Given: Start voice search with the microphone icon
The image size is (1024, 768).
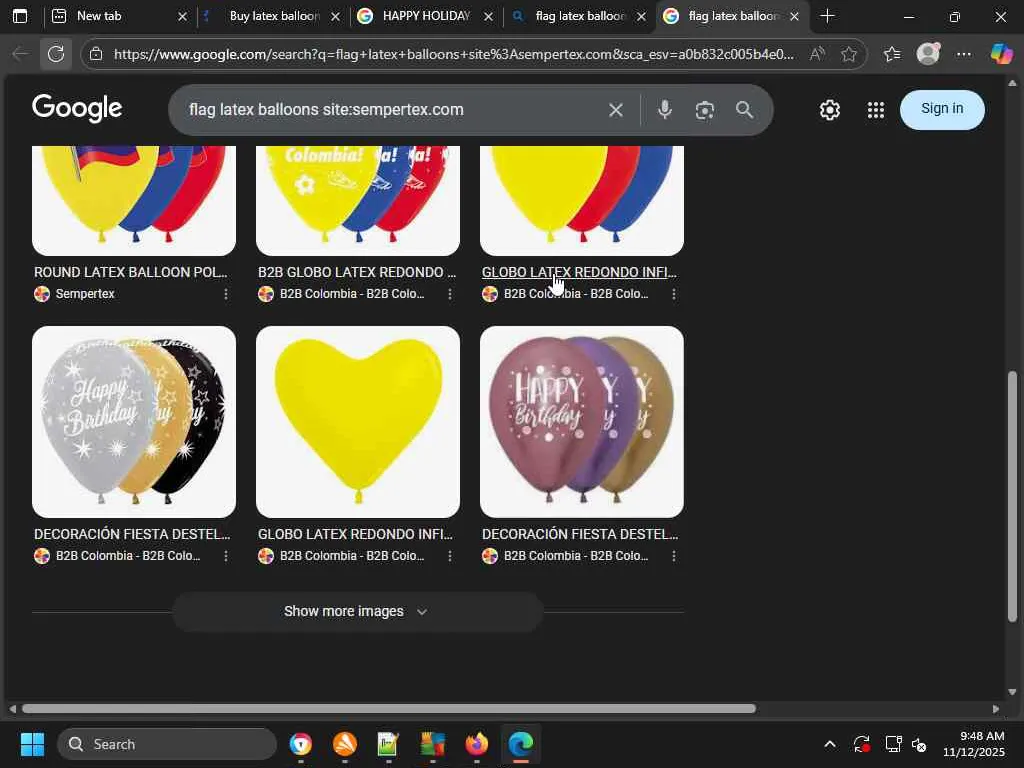Looking at the screenshot, I should tap(664, 110).
